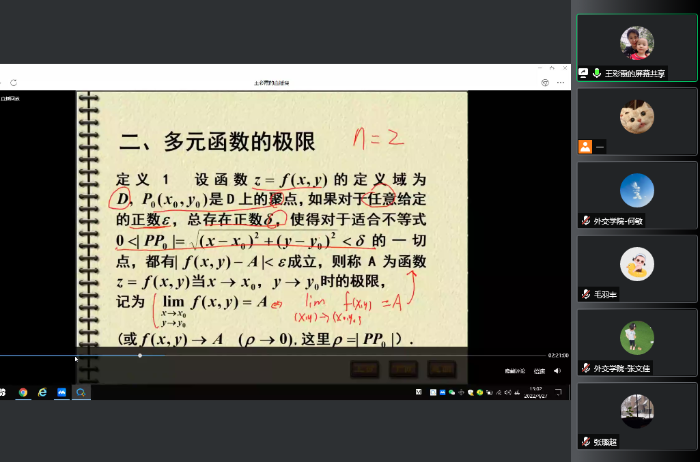Click the Windows Start button
The width and height of the screenshot is (700, 462).
[3, 393]
